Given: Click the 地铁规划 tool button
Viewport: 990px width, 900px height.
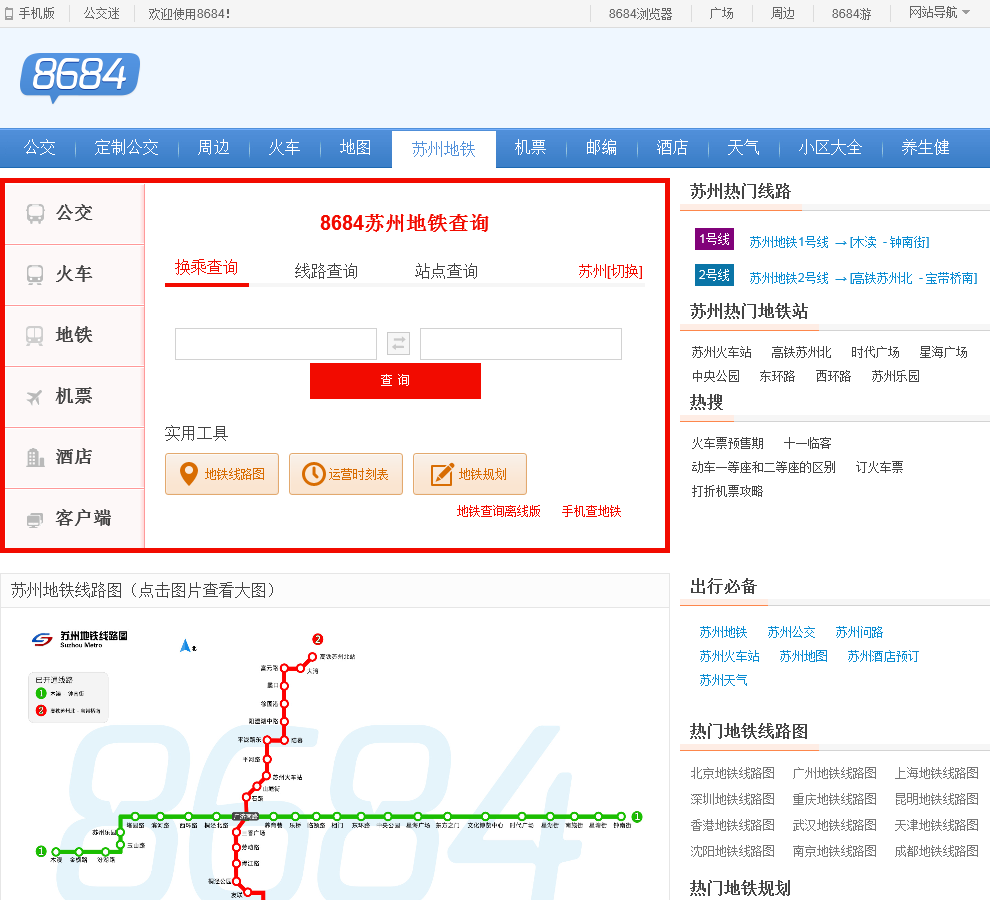Looking at the screenshot, I should (470, 474).
